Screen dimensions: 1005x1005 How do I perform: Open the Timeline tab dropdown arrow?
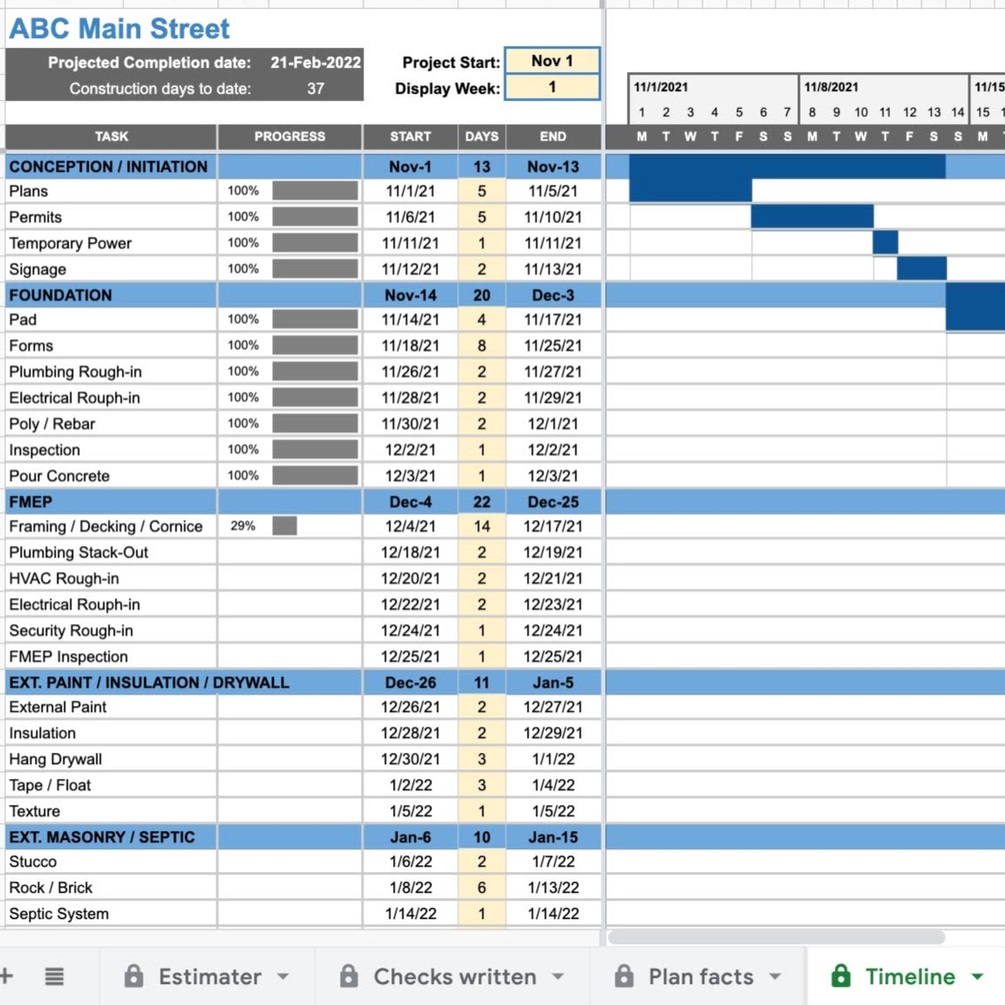click(x=977, y=977)
